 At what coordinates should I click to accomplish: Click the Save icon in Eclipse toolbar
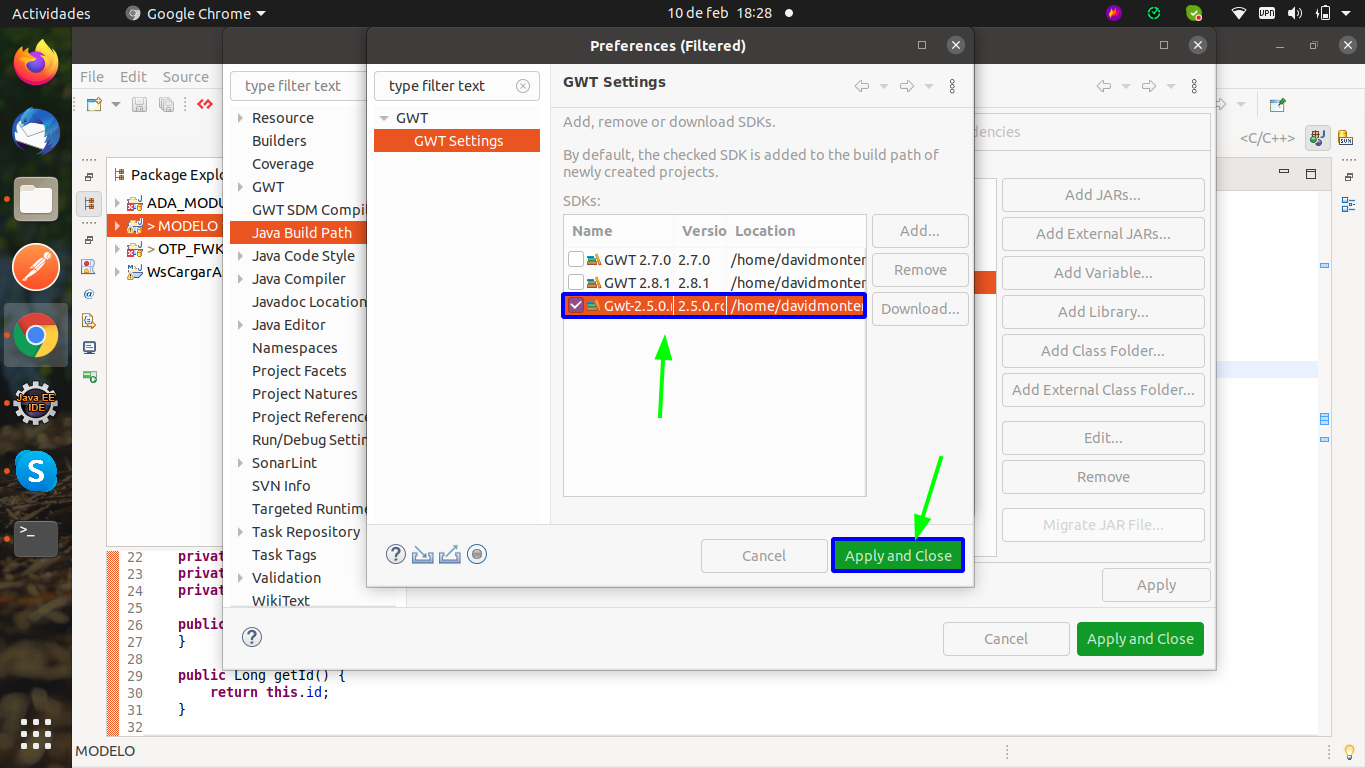pyautogui.click(x=140, y=104)
